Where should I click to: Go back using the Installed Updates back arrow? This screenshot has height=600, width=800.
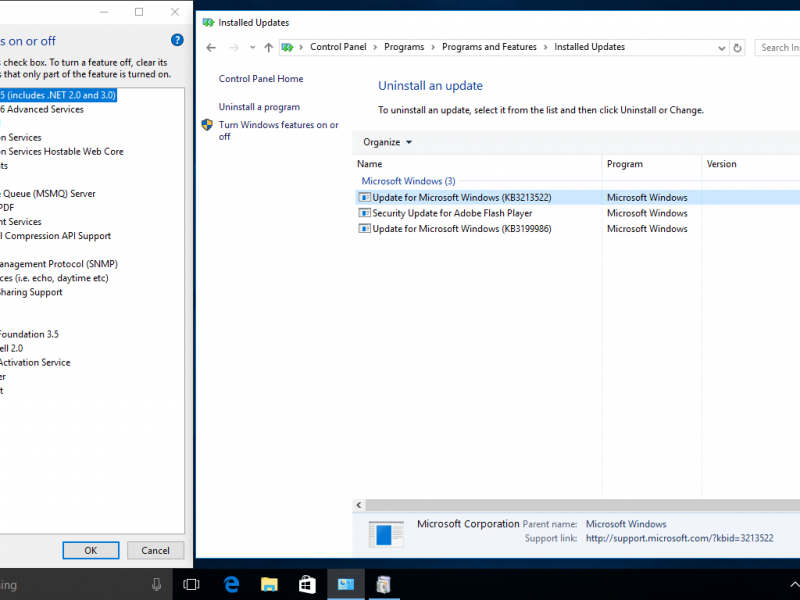pos(211,47)
